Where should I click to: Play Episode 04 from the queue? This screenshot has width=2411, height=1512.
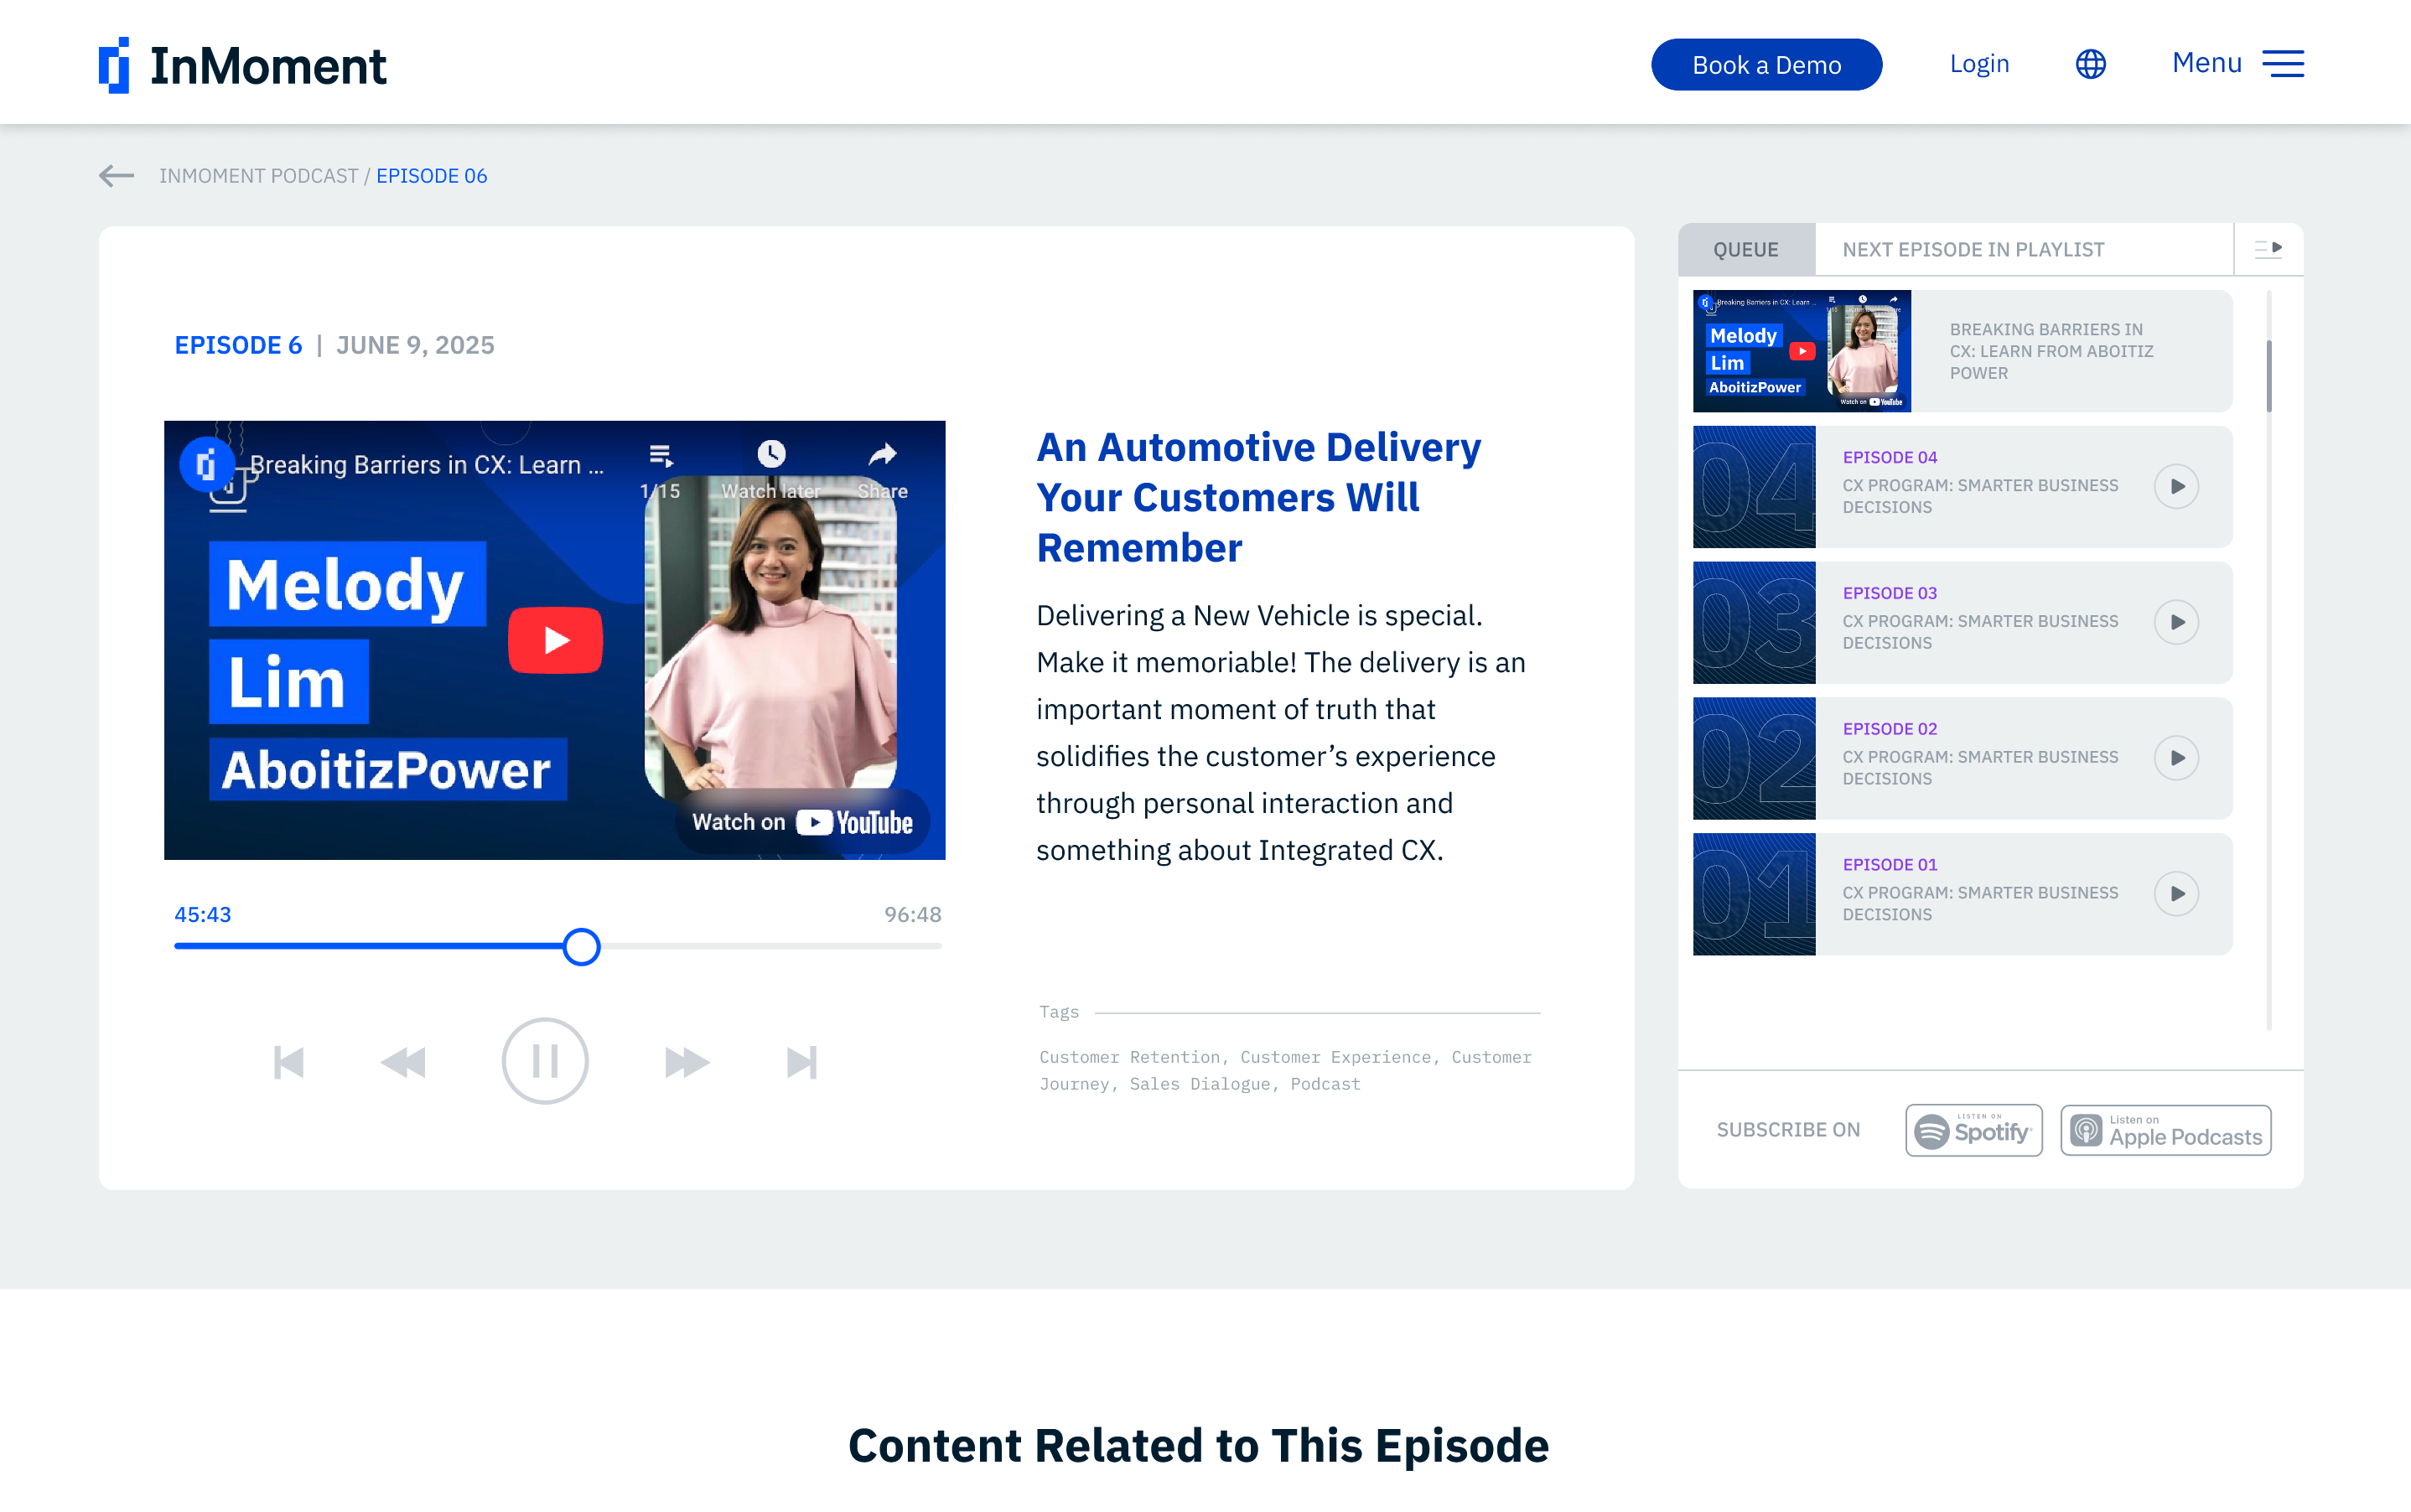[2178, 486]
